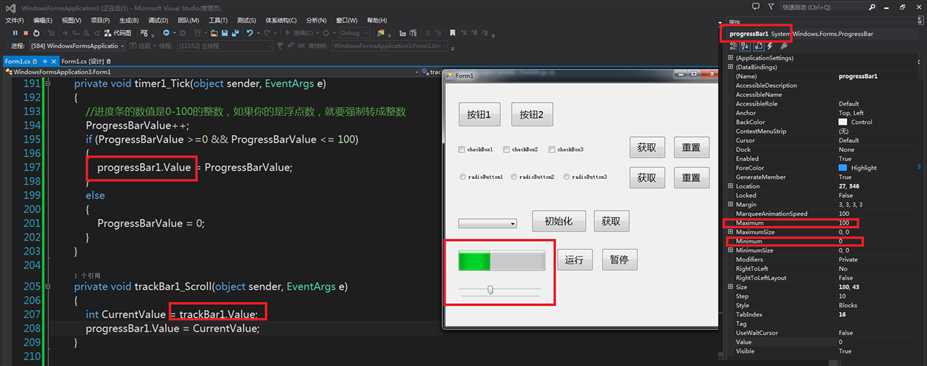Save all files from toolbar

pyautogui.click(x=235, y=33)
